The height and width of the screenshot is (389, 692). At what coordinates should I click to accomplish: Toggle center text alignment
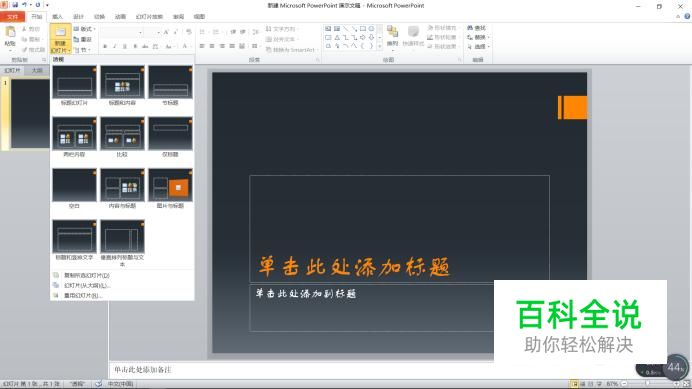pos(212,46)
